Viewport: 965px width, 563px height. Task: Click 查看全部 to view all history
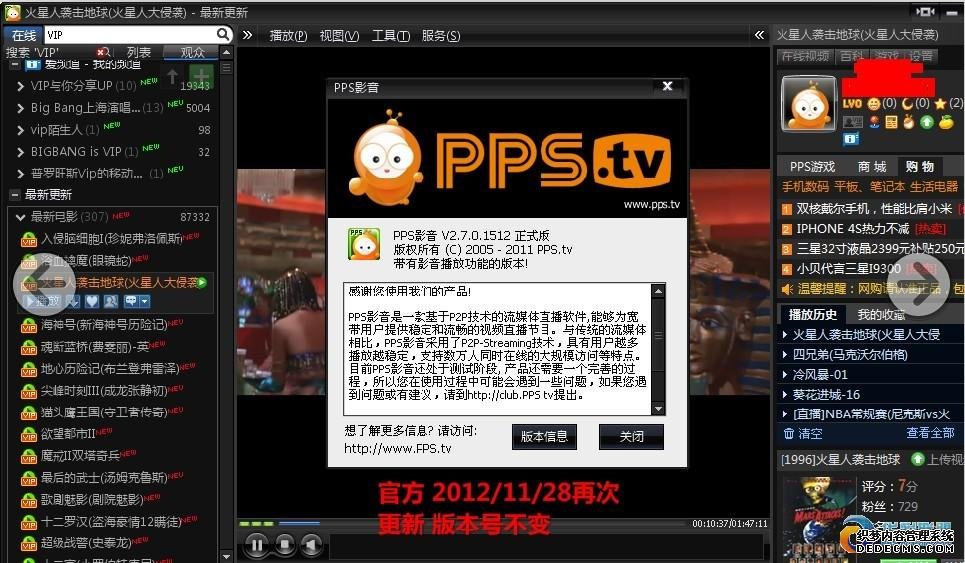(x=930, y=433)
